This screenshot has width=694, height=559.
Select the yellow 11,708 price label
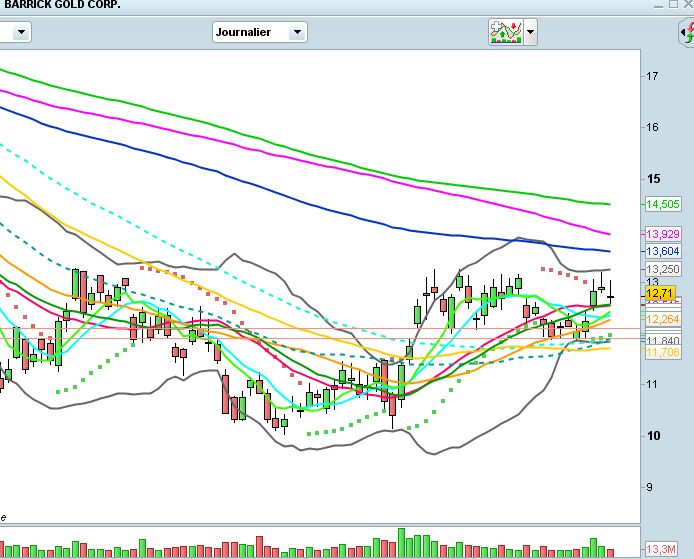coord(662,352)
